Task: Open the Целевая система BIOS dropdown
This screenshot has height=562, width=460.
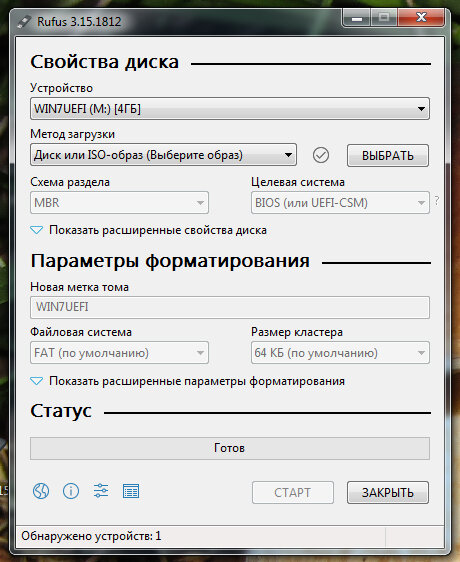Action: pos(340,203)
